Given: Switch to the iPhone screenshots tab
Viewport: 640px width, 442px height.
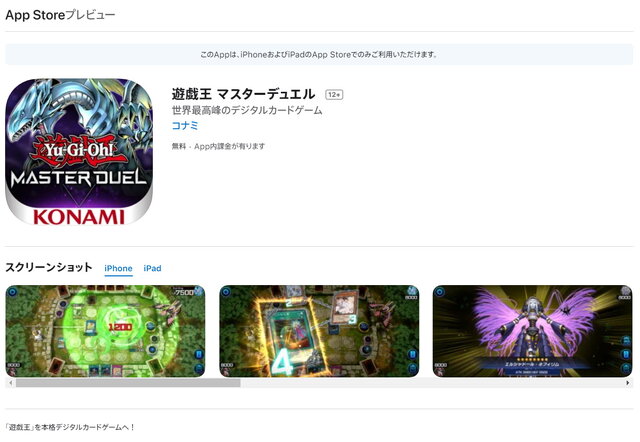Looking at the screenshot, I should coord(118,268).
